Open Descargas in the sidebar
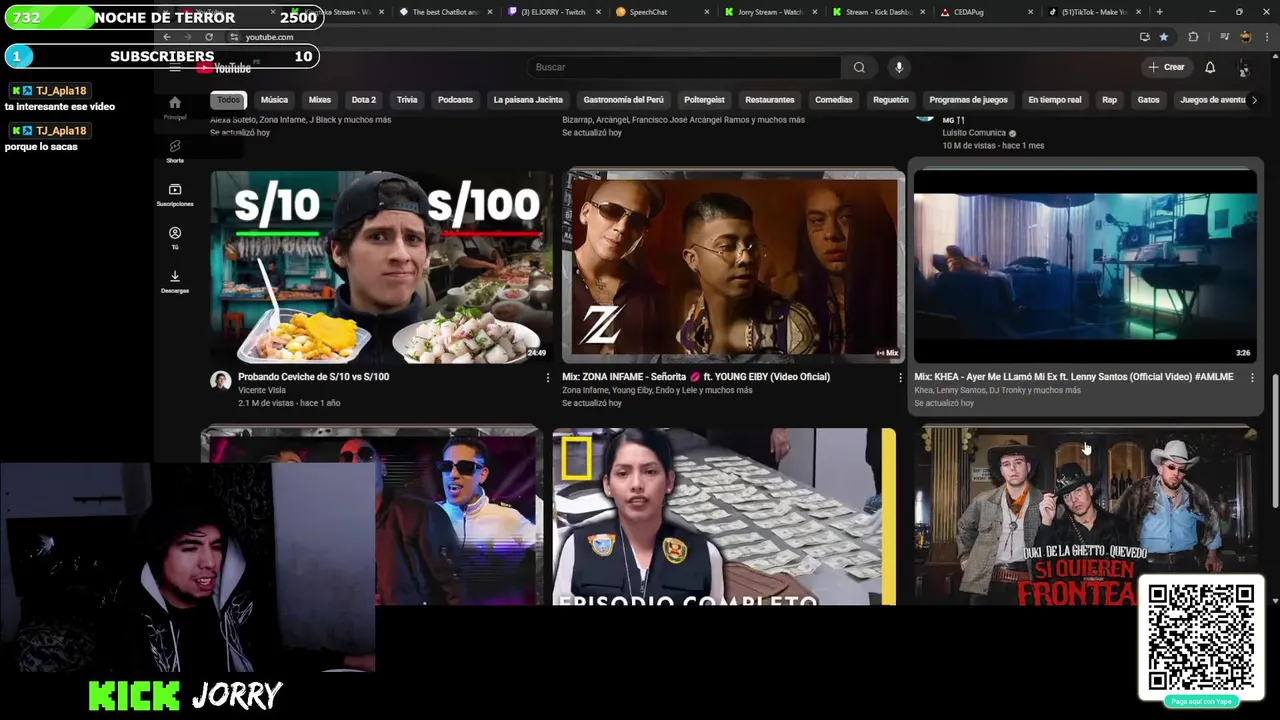Viewport: 1280px width, 720px height. (x=175, y=280)
